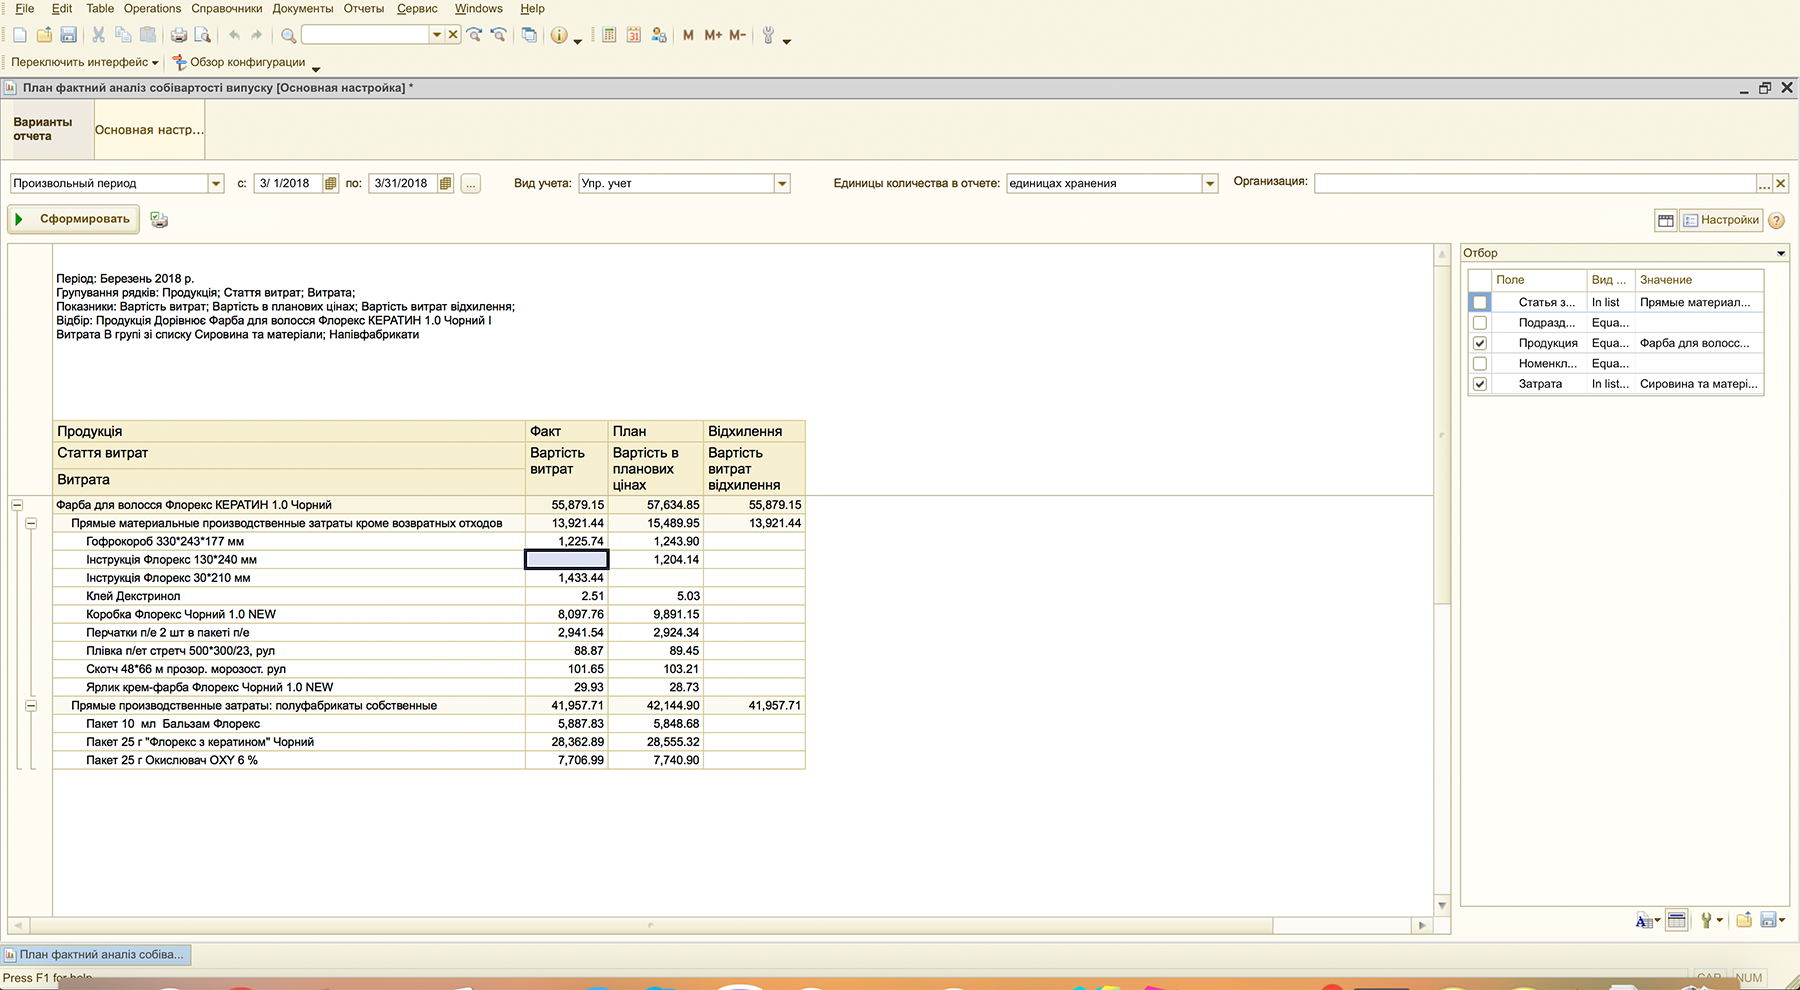
Task: Click the Сформировать button
Action: pos(74,219)
